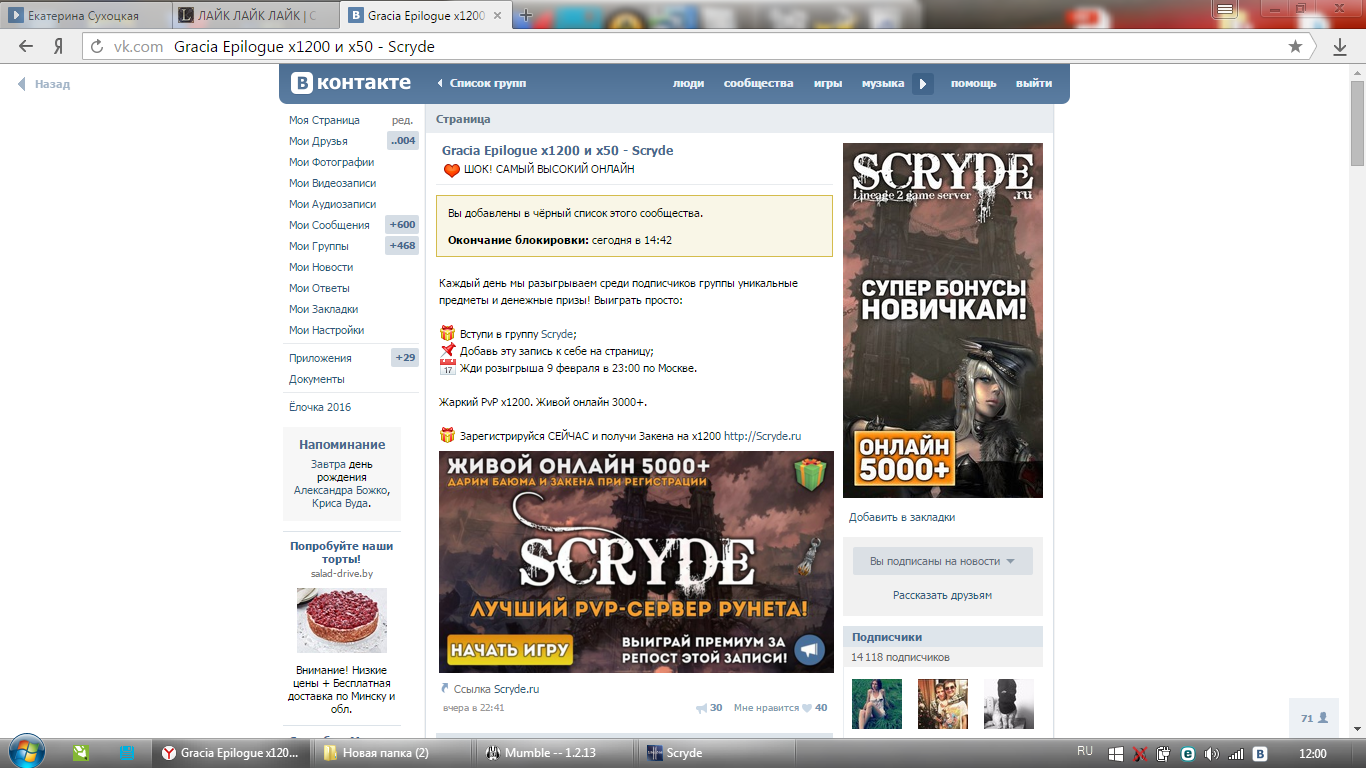
Task: Bookmark the page with the star icon
Action: coord(1296,47)
